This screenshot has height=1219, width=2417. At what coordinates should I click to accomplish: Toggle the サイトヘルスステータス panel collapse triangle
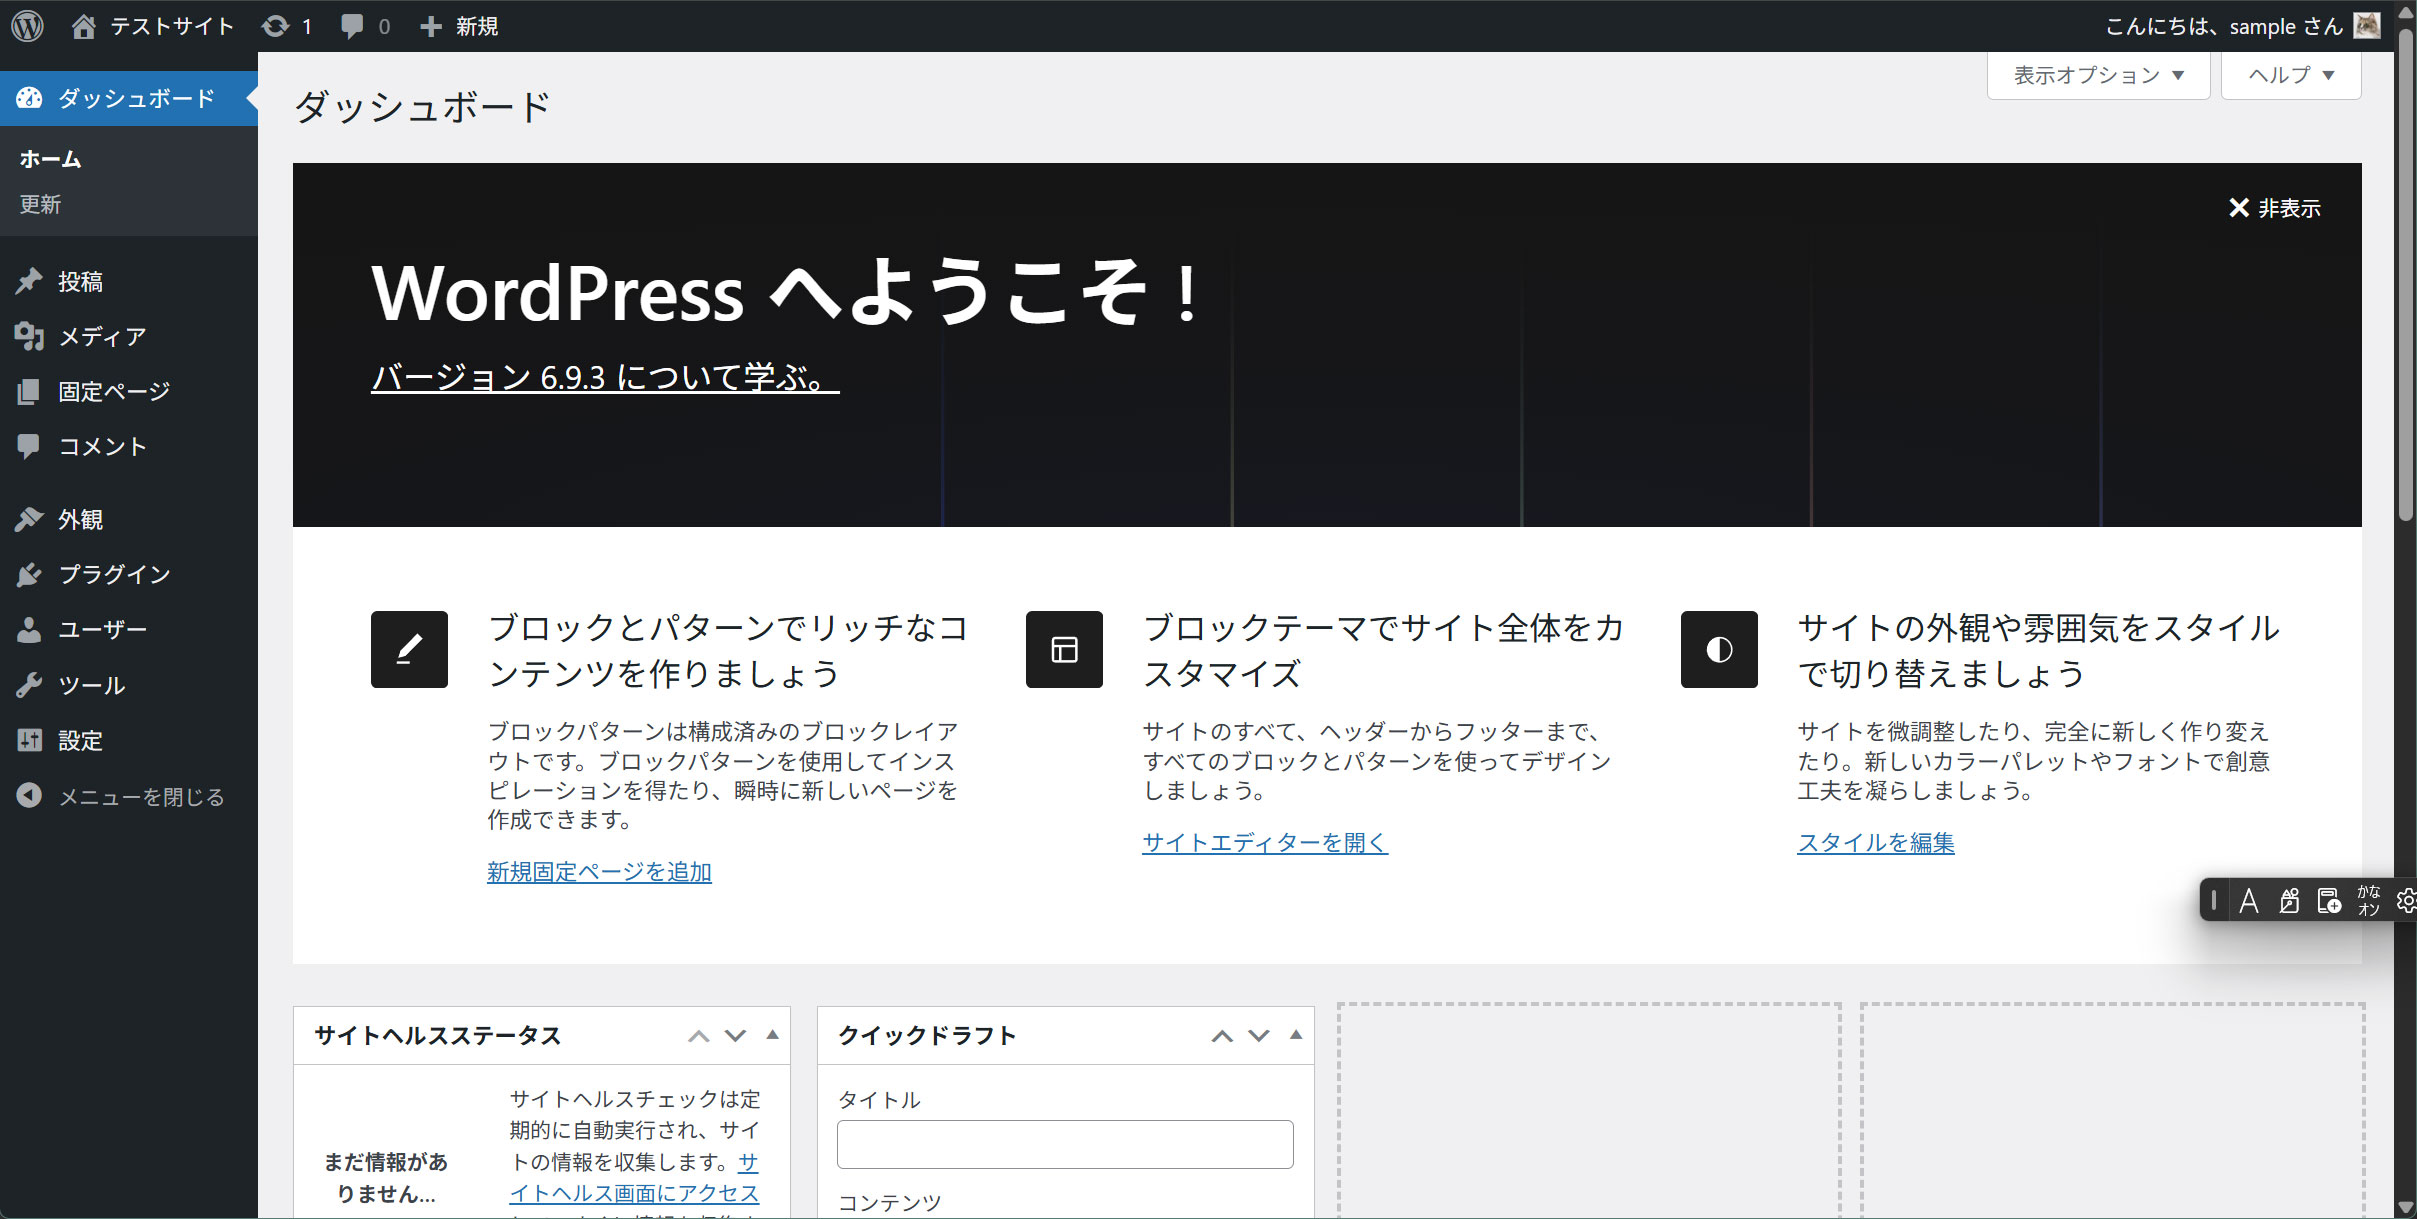point(772,1035)
